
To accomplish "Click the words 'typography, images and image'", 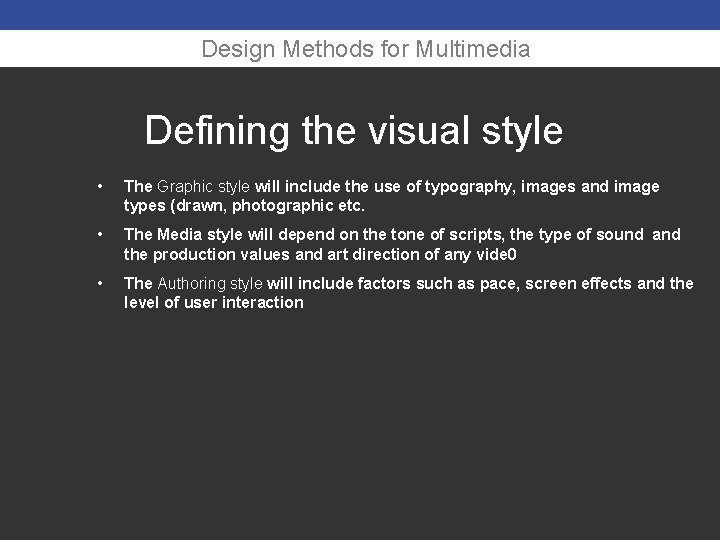I will [x=542, y=187].
